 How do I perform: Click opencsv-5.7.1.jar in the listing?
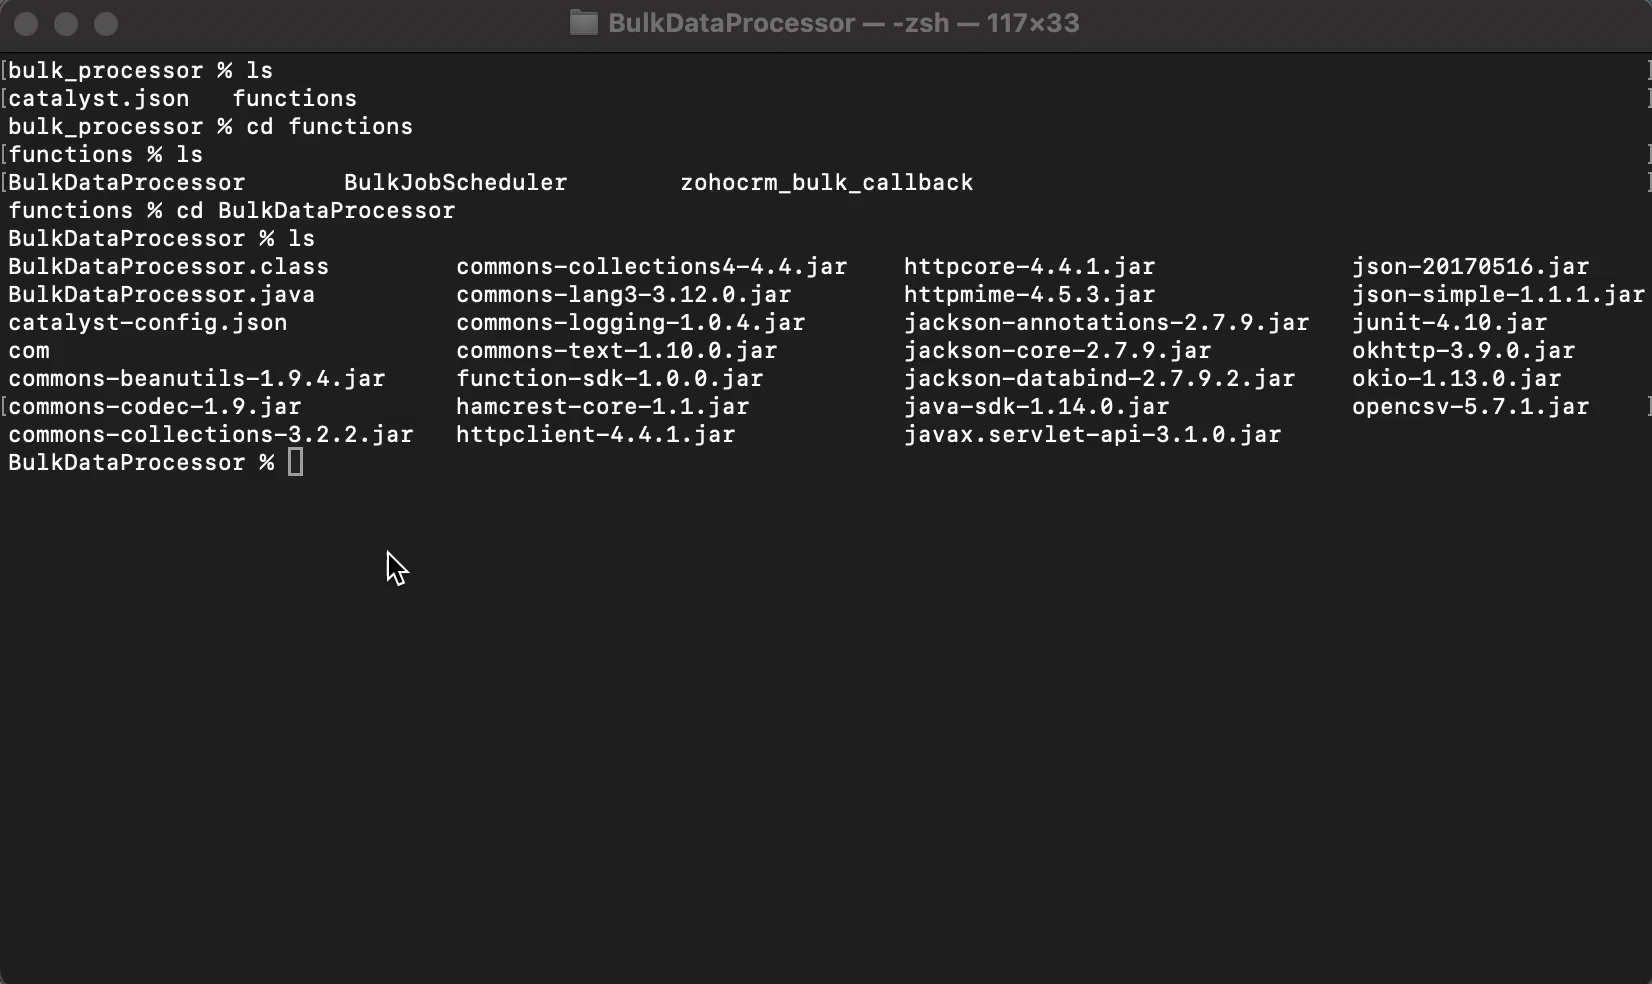click(1470, 407)
